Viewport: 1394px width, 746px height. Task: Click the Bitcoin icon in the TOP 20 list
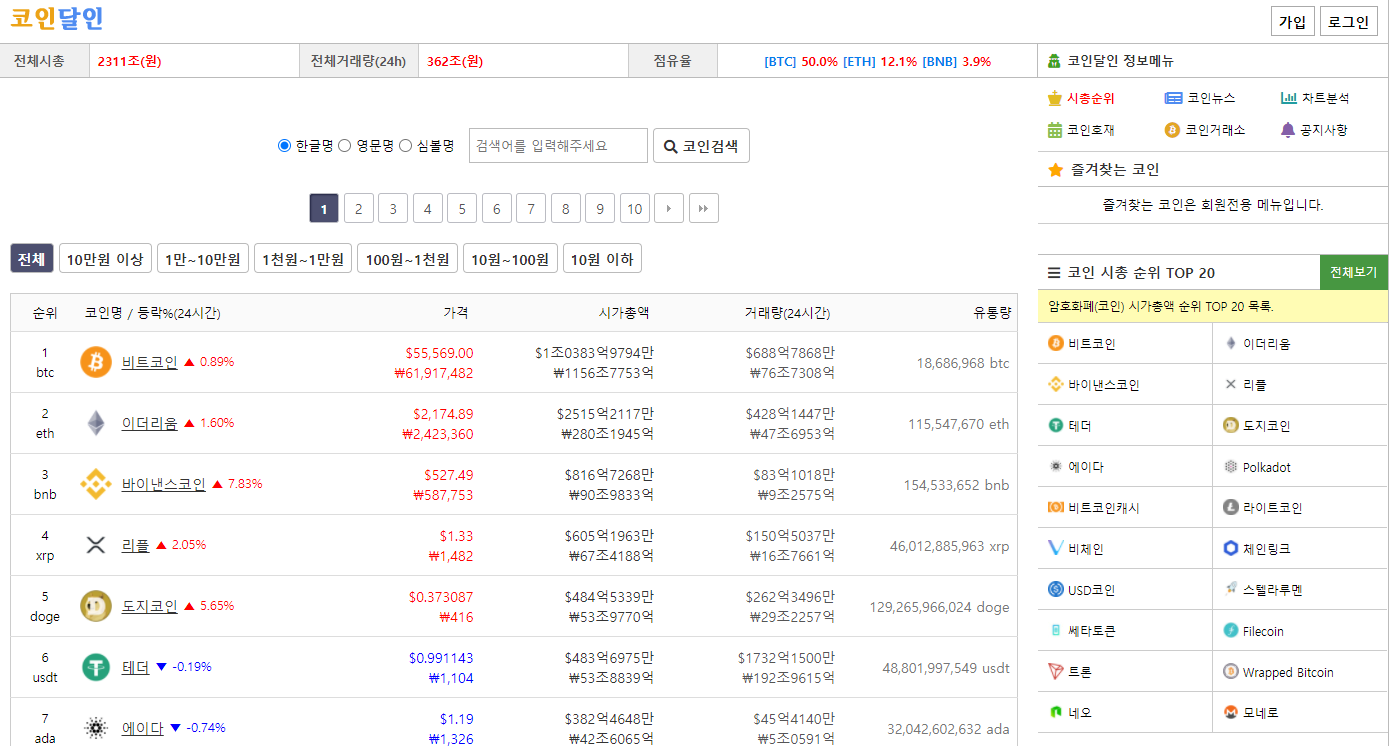click(1055, 344)
